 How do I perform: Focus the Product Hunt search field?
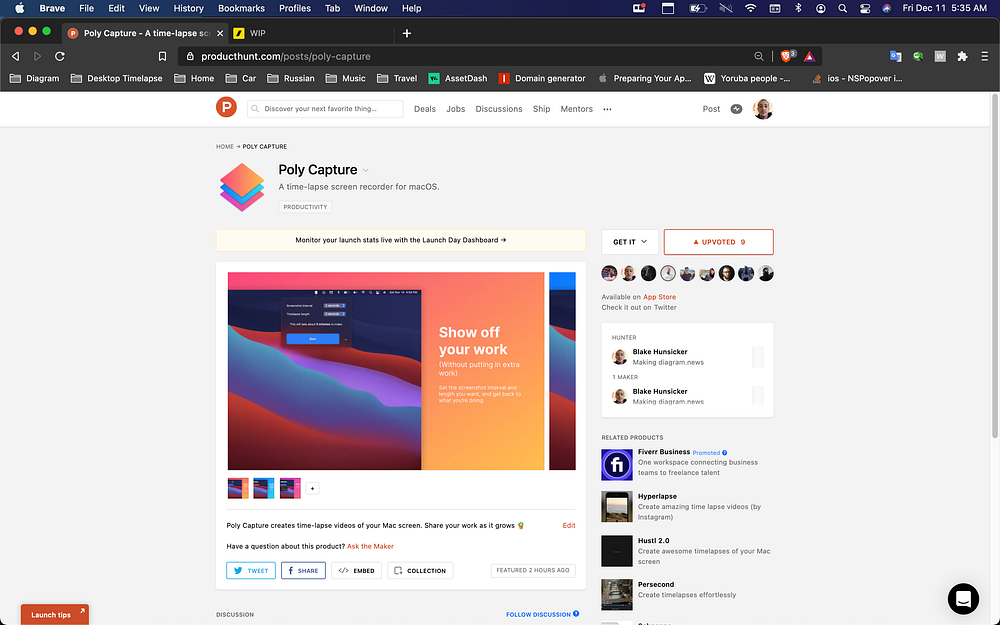click(325, 109)
